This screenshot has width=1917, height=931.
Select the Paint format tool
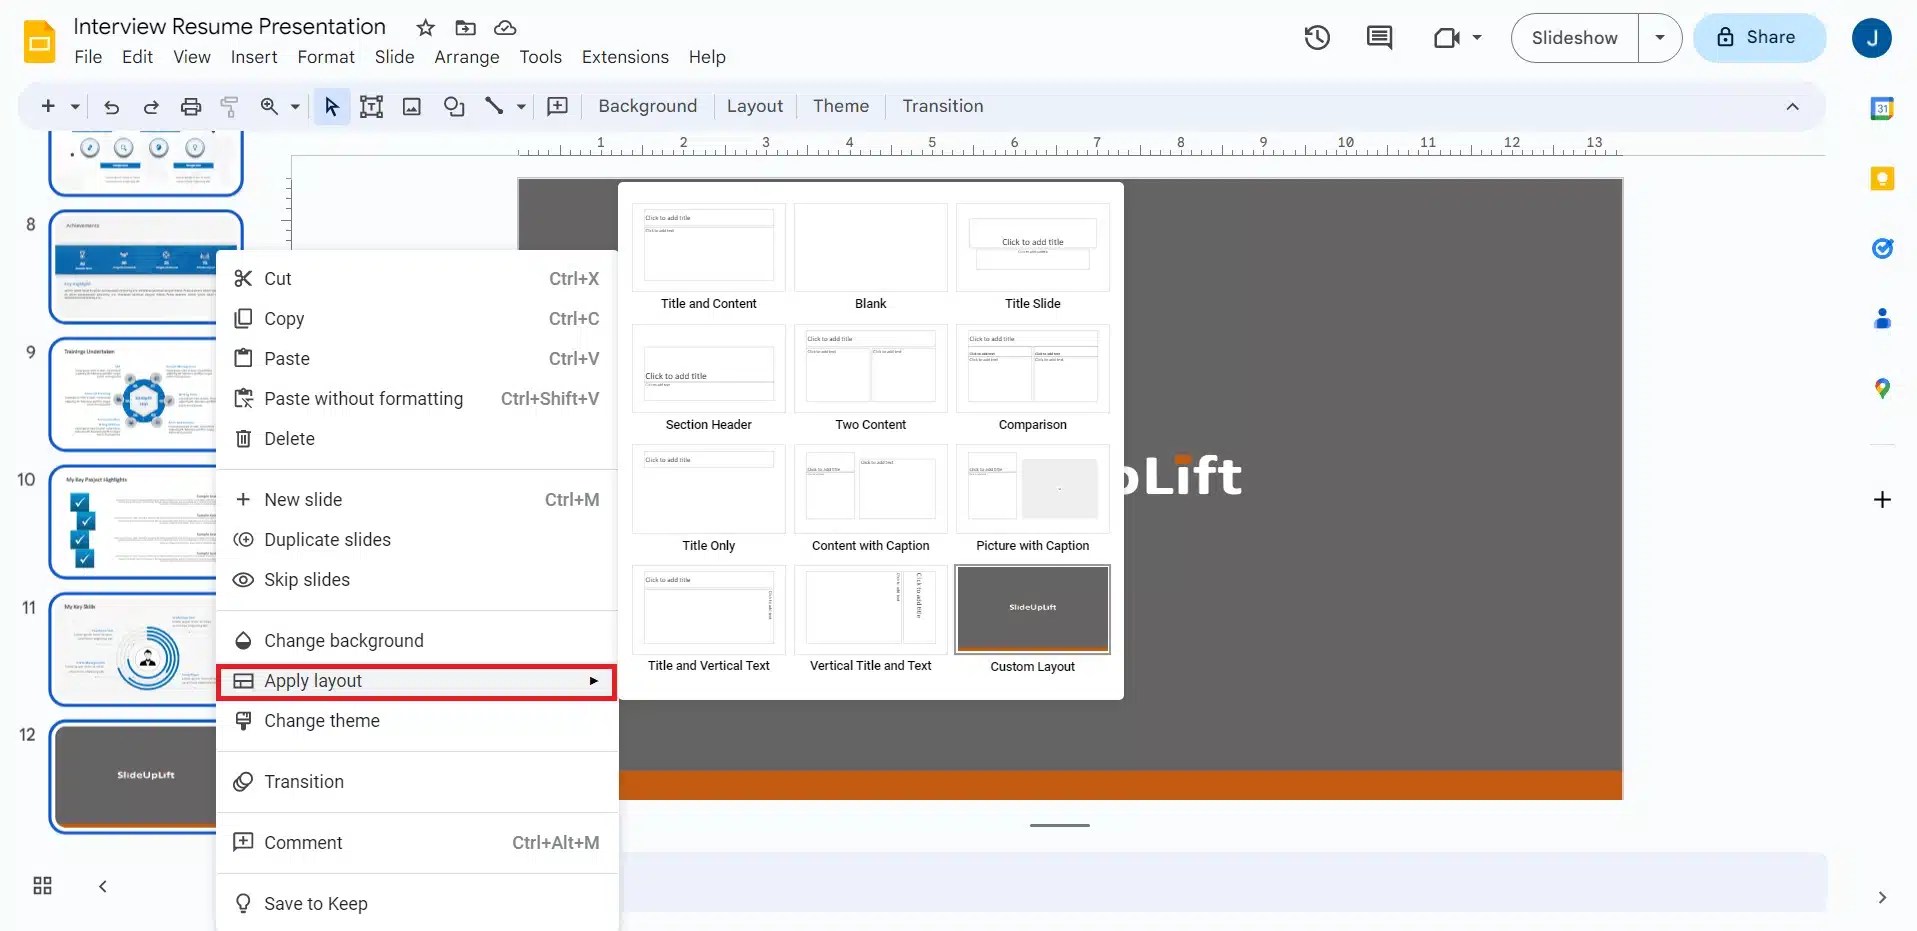coord(229,107)
